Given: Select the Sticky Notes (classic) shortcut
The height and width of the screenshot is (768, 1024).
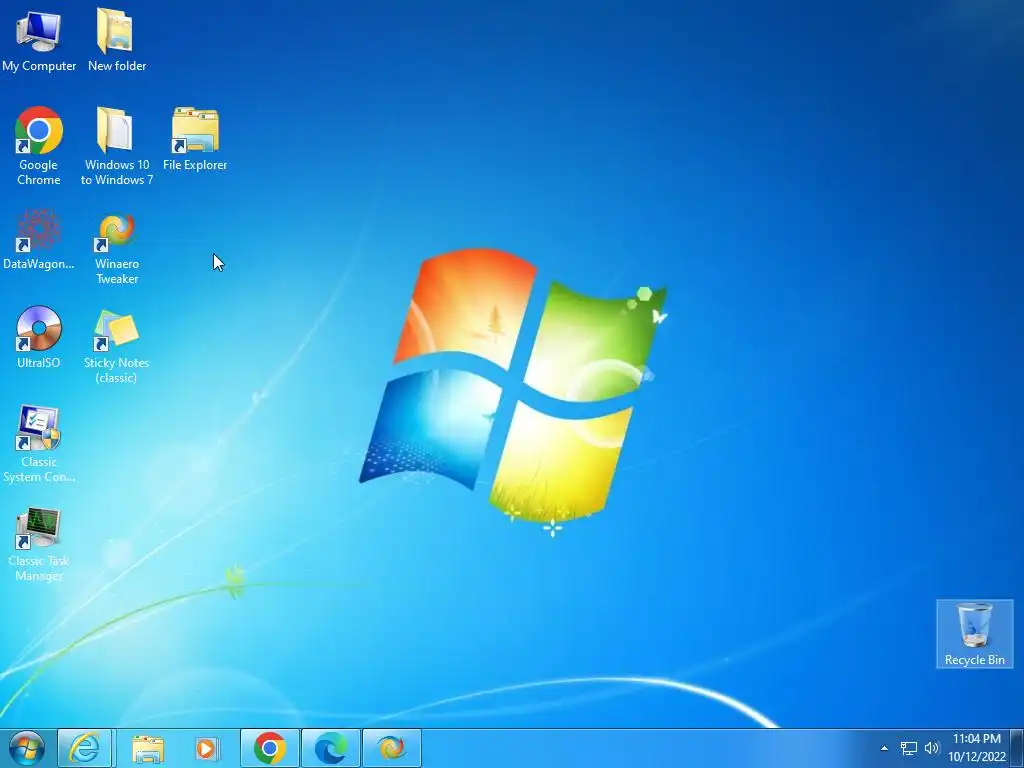Looking at the screenshot, I should 116,346.
